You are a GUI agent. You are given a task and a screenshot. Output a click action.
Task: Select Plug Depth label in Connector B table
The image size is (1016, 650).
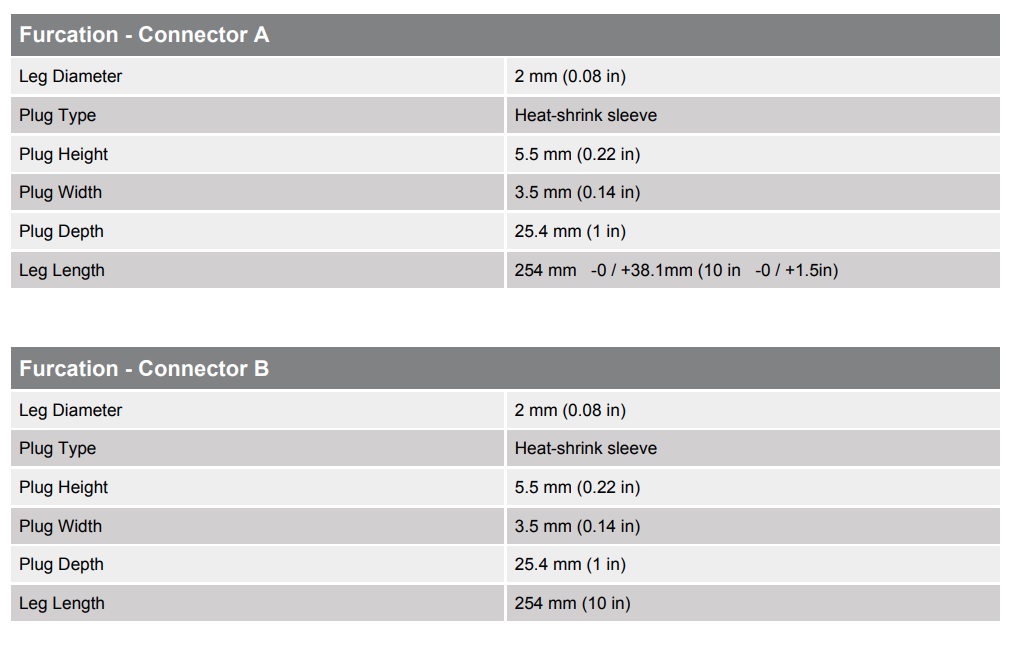[62, 564]
